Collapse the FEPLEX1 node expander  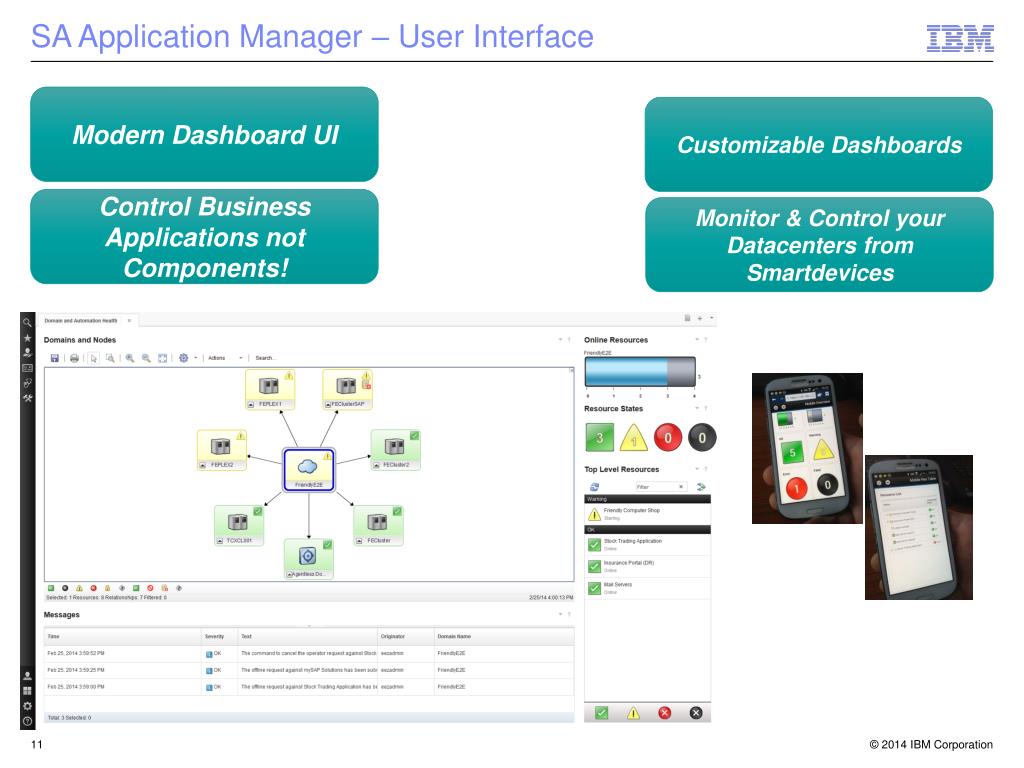(x=252, y=404)
